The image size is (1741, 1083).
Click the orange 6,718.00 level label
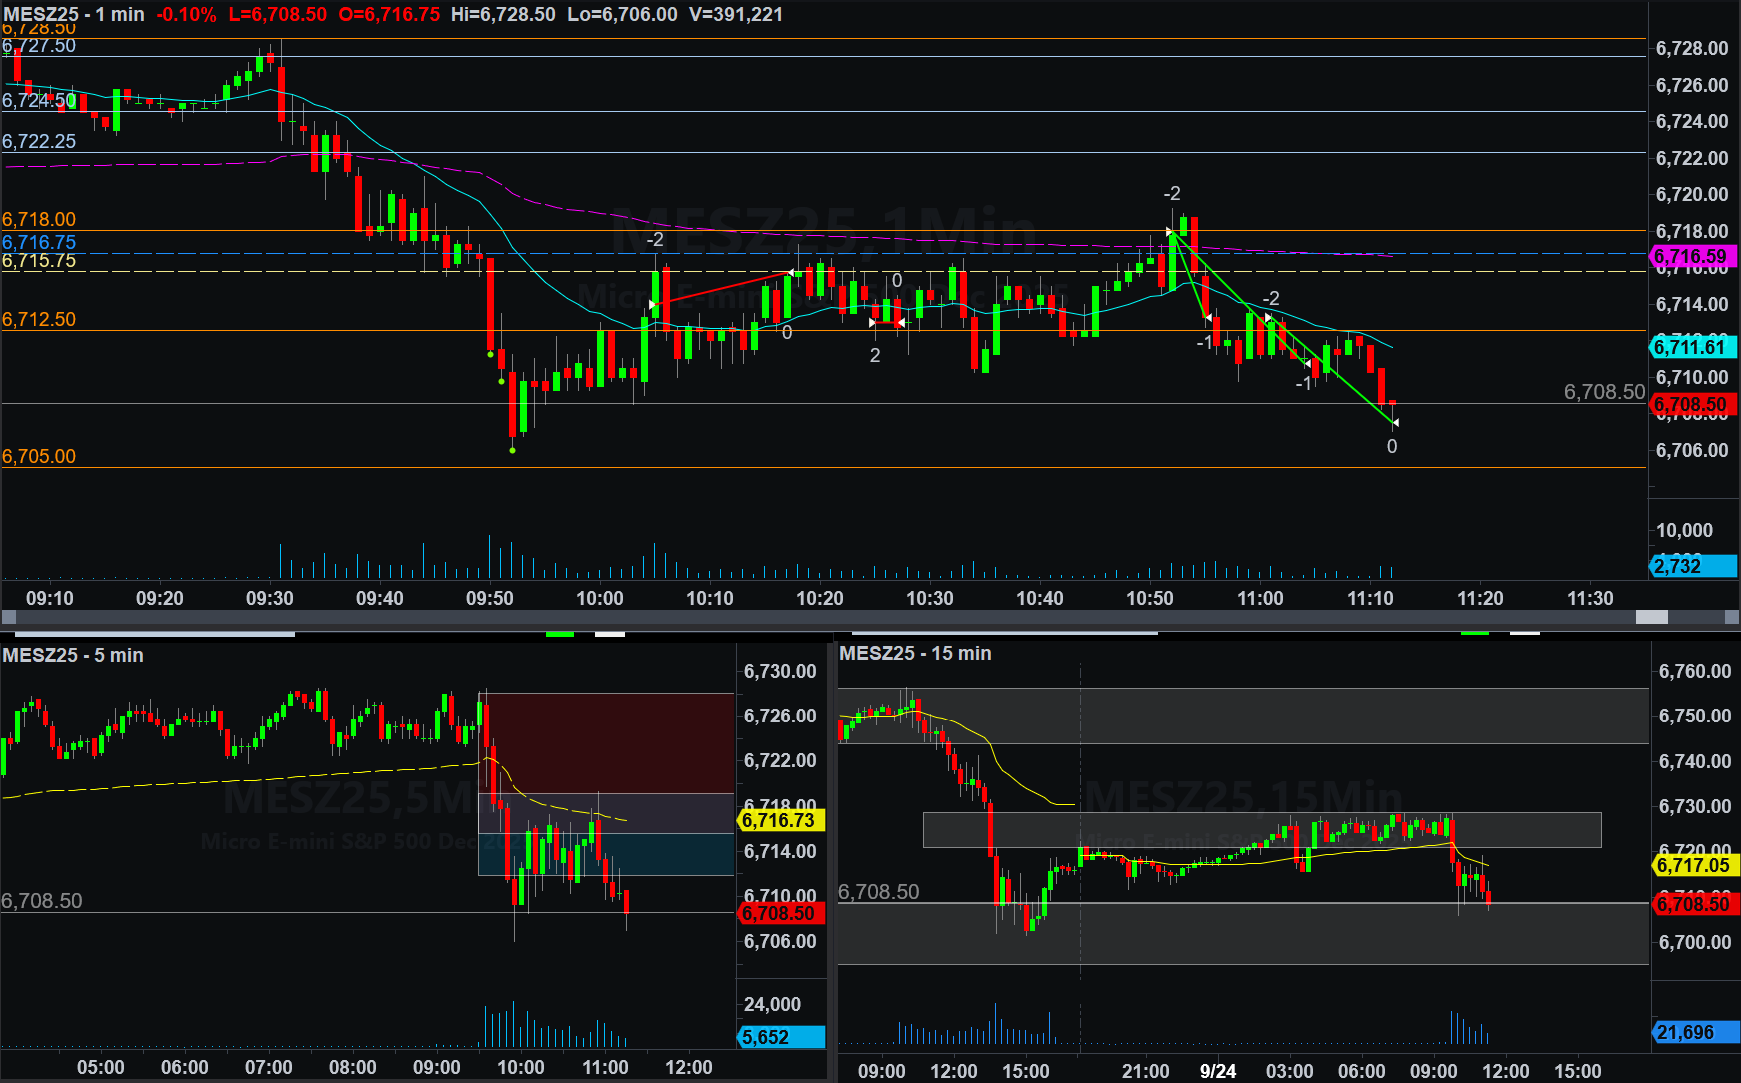(x=39, y=219)
